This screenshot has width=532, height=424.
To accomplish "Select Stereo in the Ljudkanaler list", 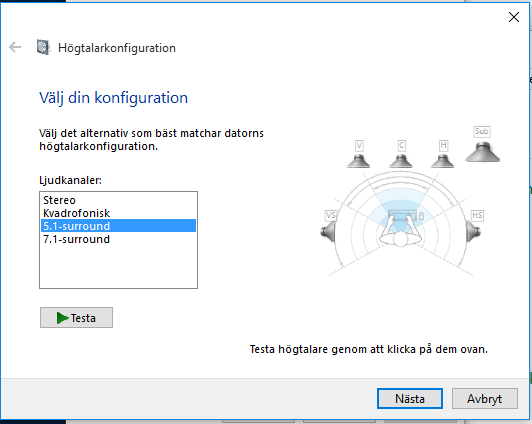I will [118, 200].
